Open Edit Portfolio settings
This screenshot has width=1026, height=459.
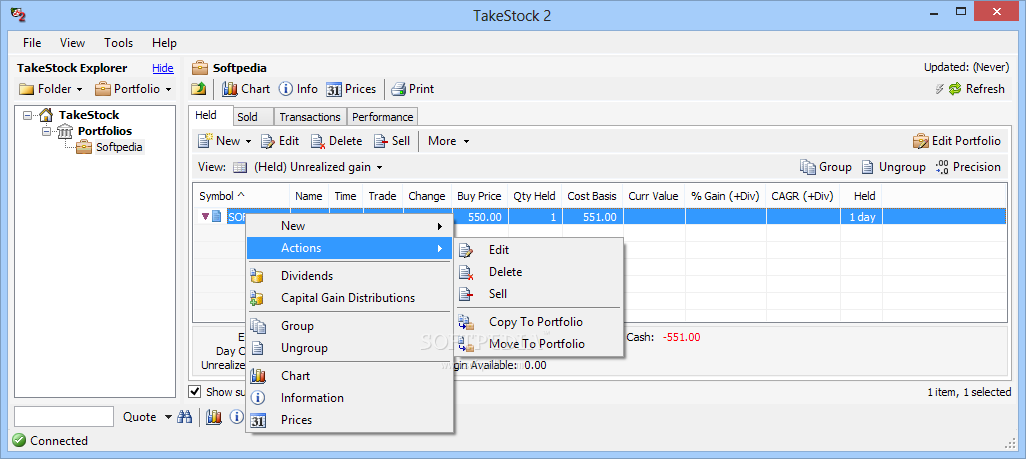click(957, 141)
